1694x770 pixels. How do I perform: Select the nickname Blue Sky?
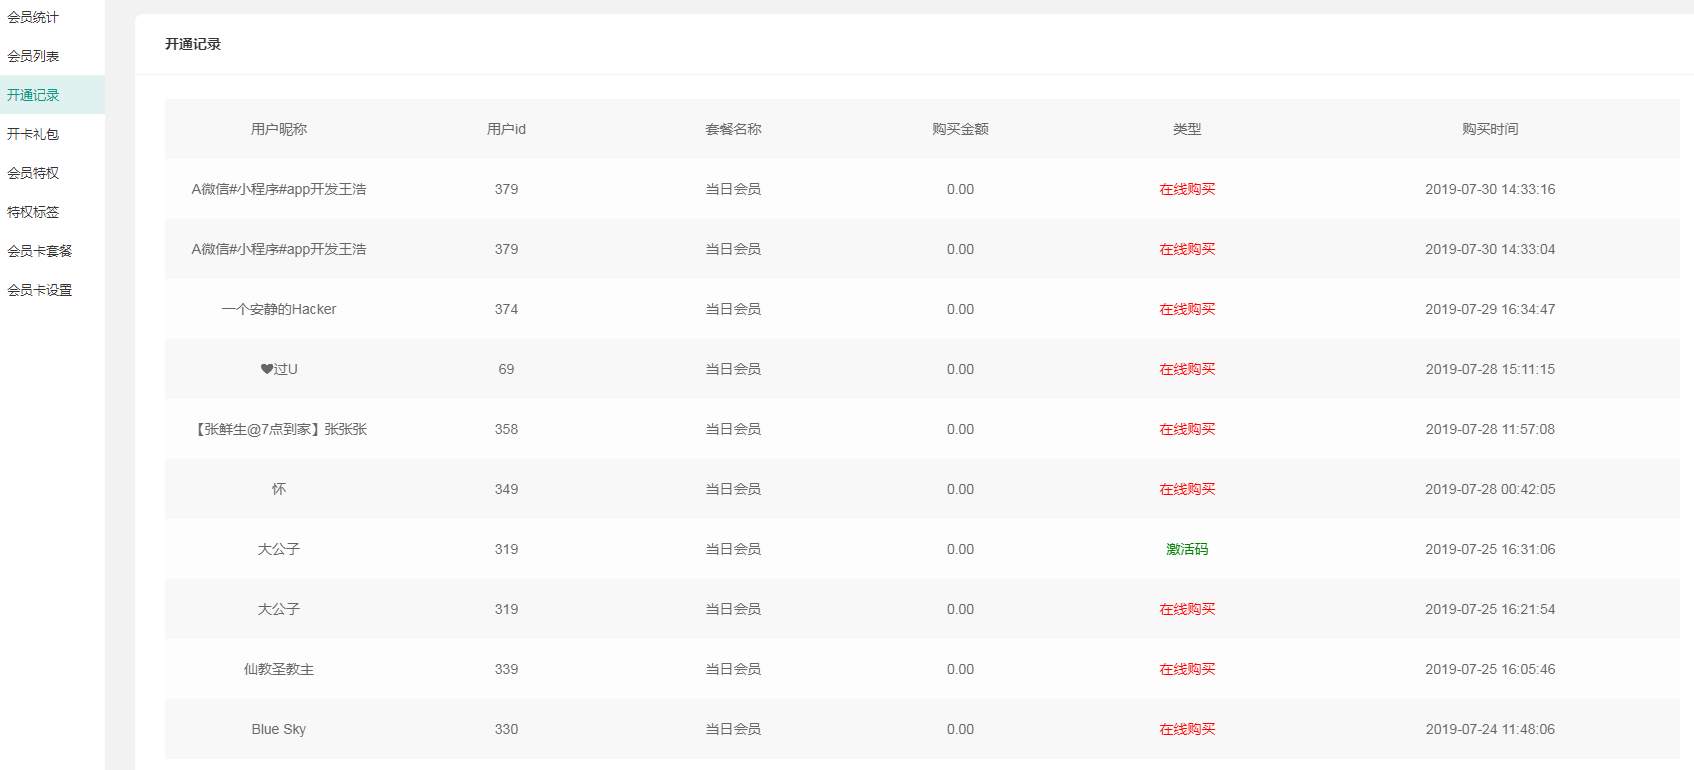pos(279,729)
